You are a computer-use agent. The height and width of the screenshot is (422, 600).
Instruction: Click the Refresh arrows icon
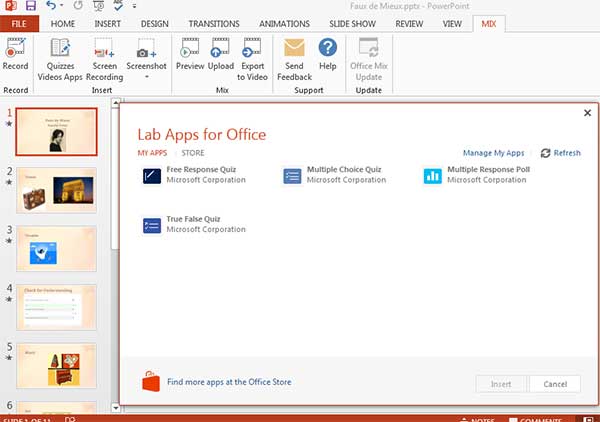[545, 153]
